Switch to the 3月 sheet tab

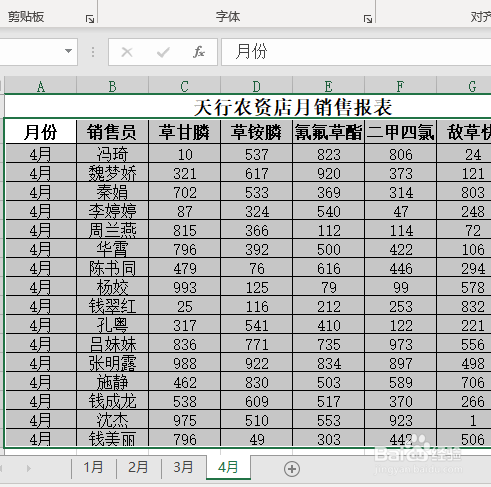point(183,468)
